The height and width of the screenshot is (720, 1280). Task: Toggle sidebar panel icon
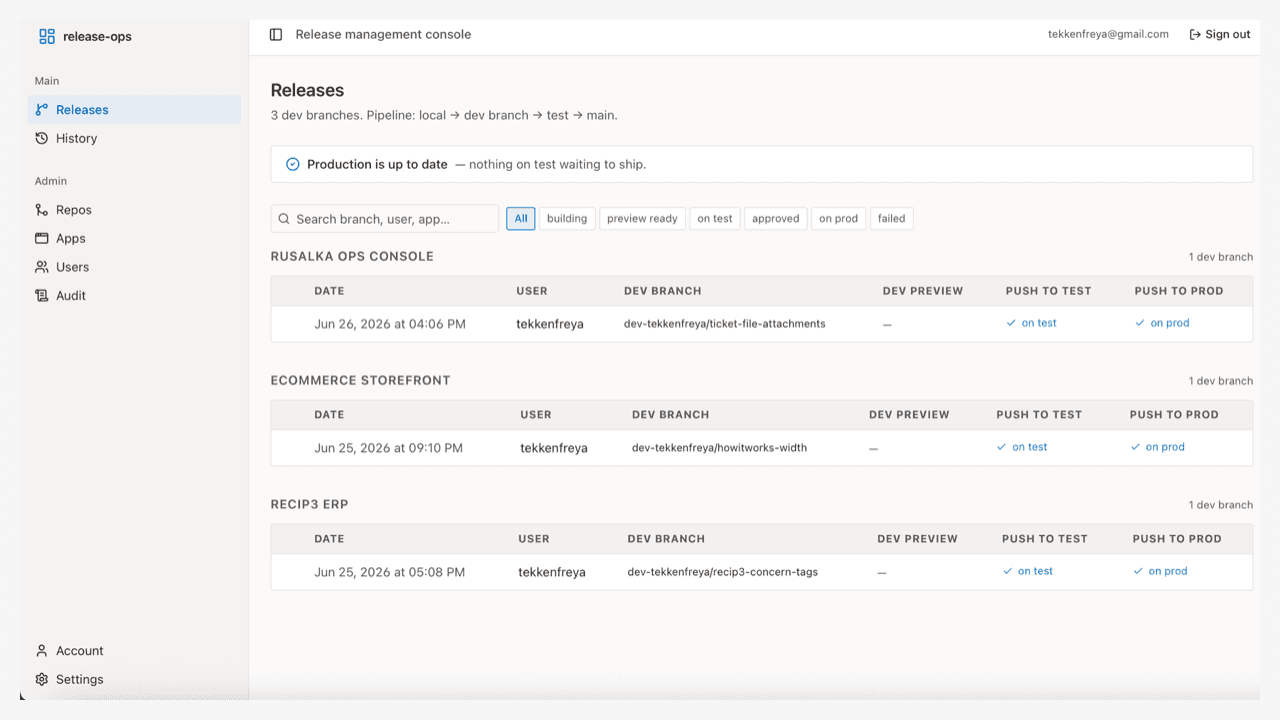point(276,34)
